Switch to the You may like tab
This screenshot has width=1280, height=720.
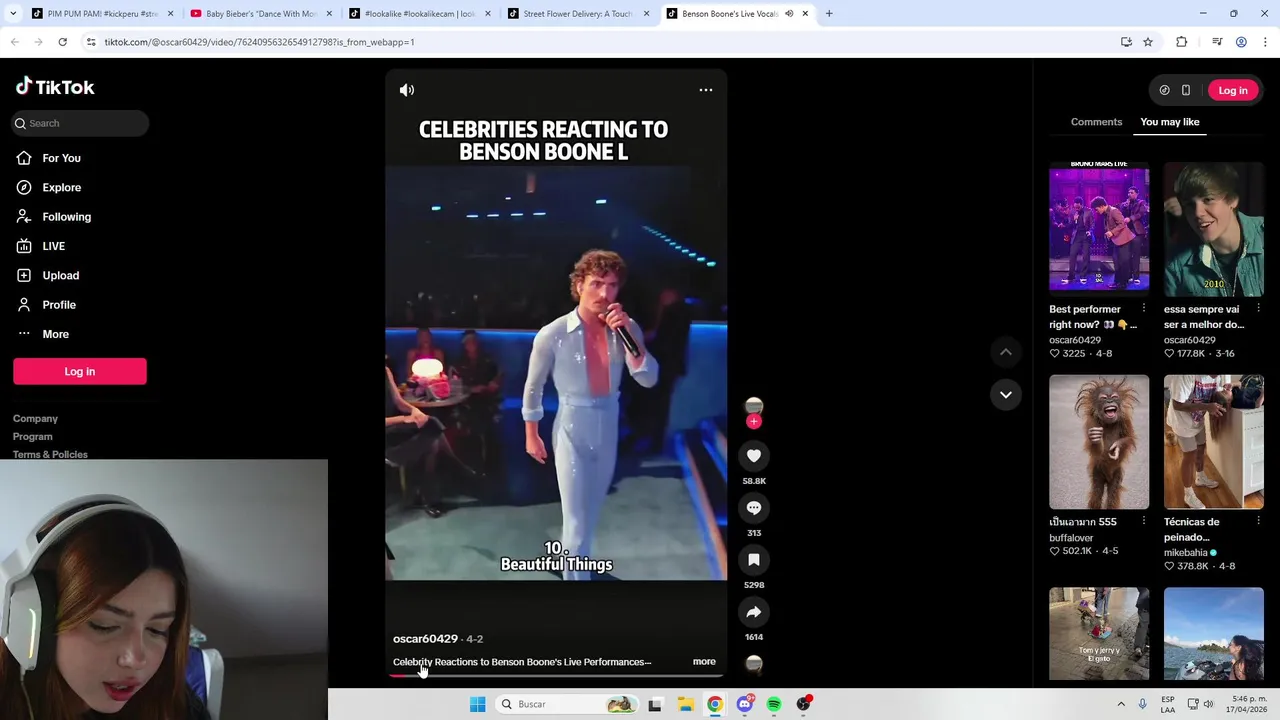point(1170,122)
